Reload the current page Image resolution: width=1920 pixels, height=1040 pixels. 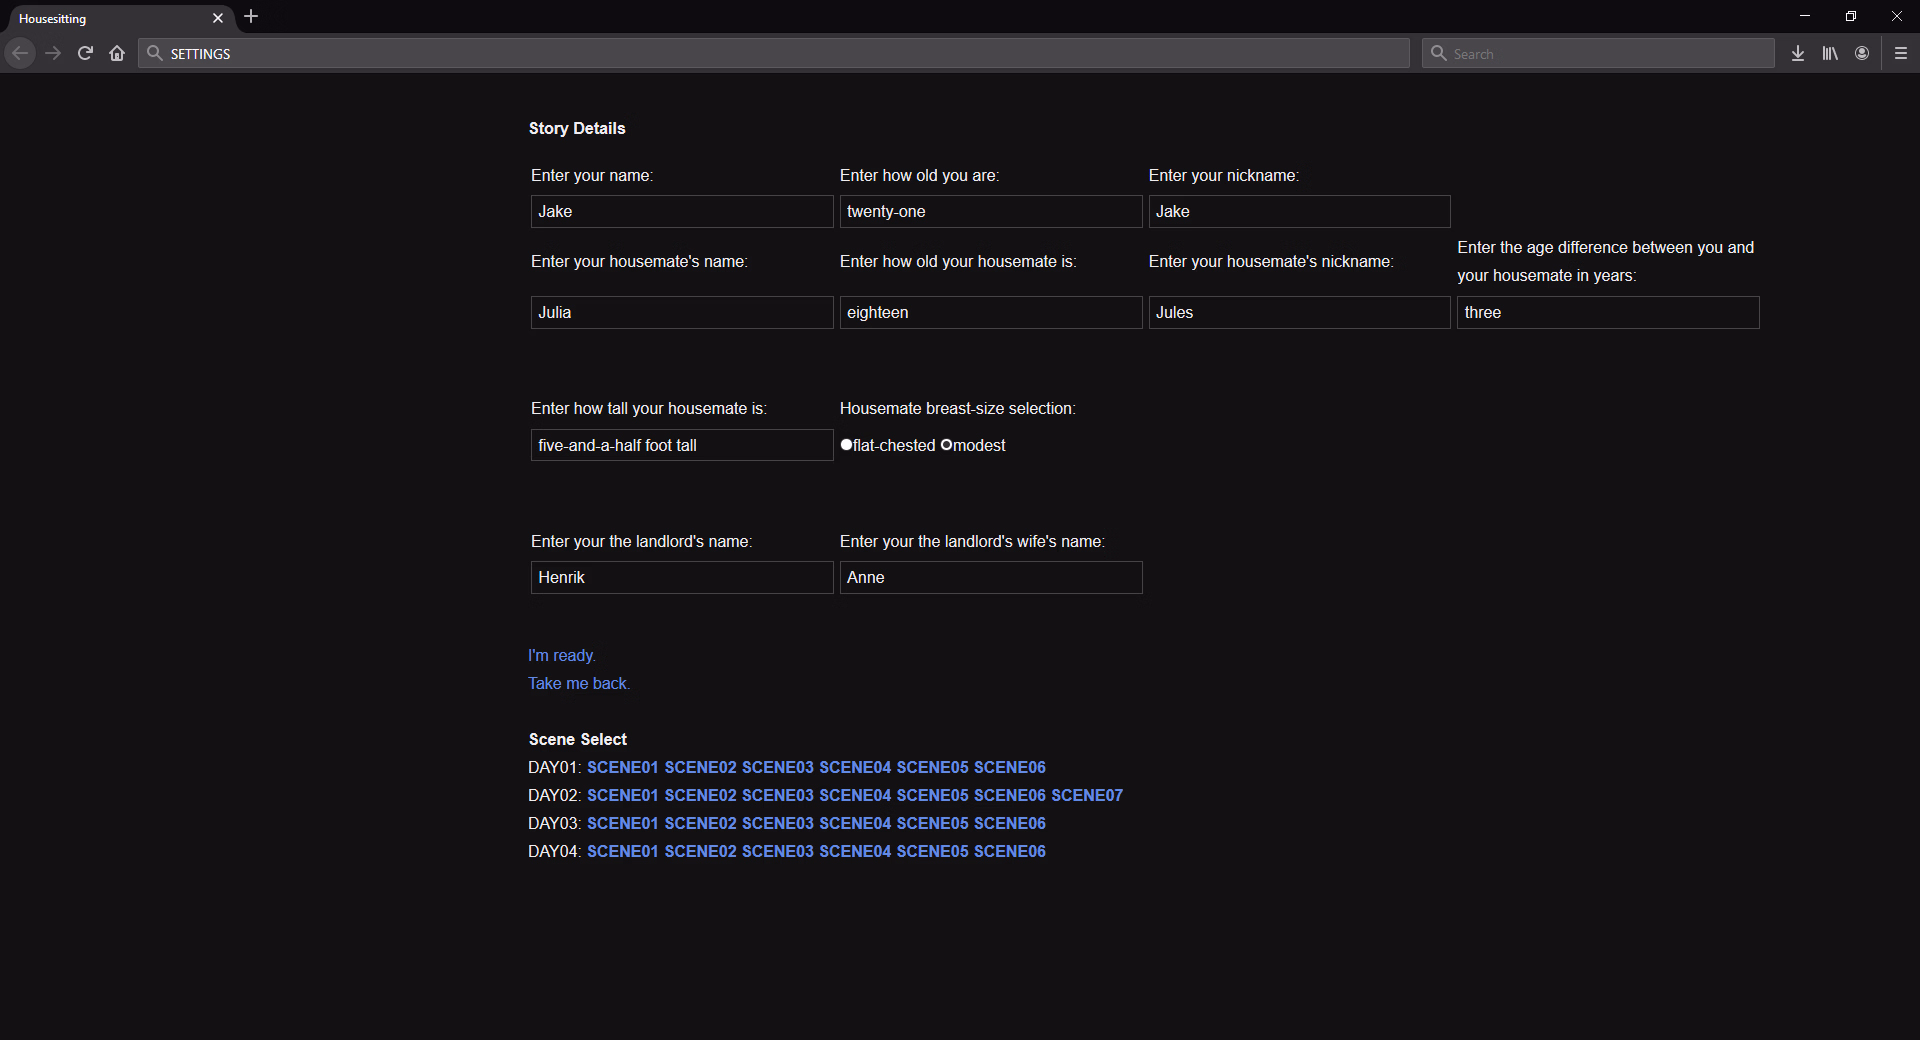[x=85, y=53]
